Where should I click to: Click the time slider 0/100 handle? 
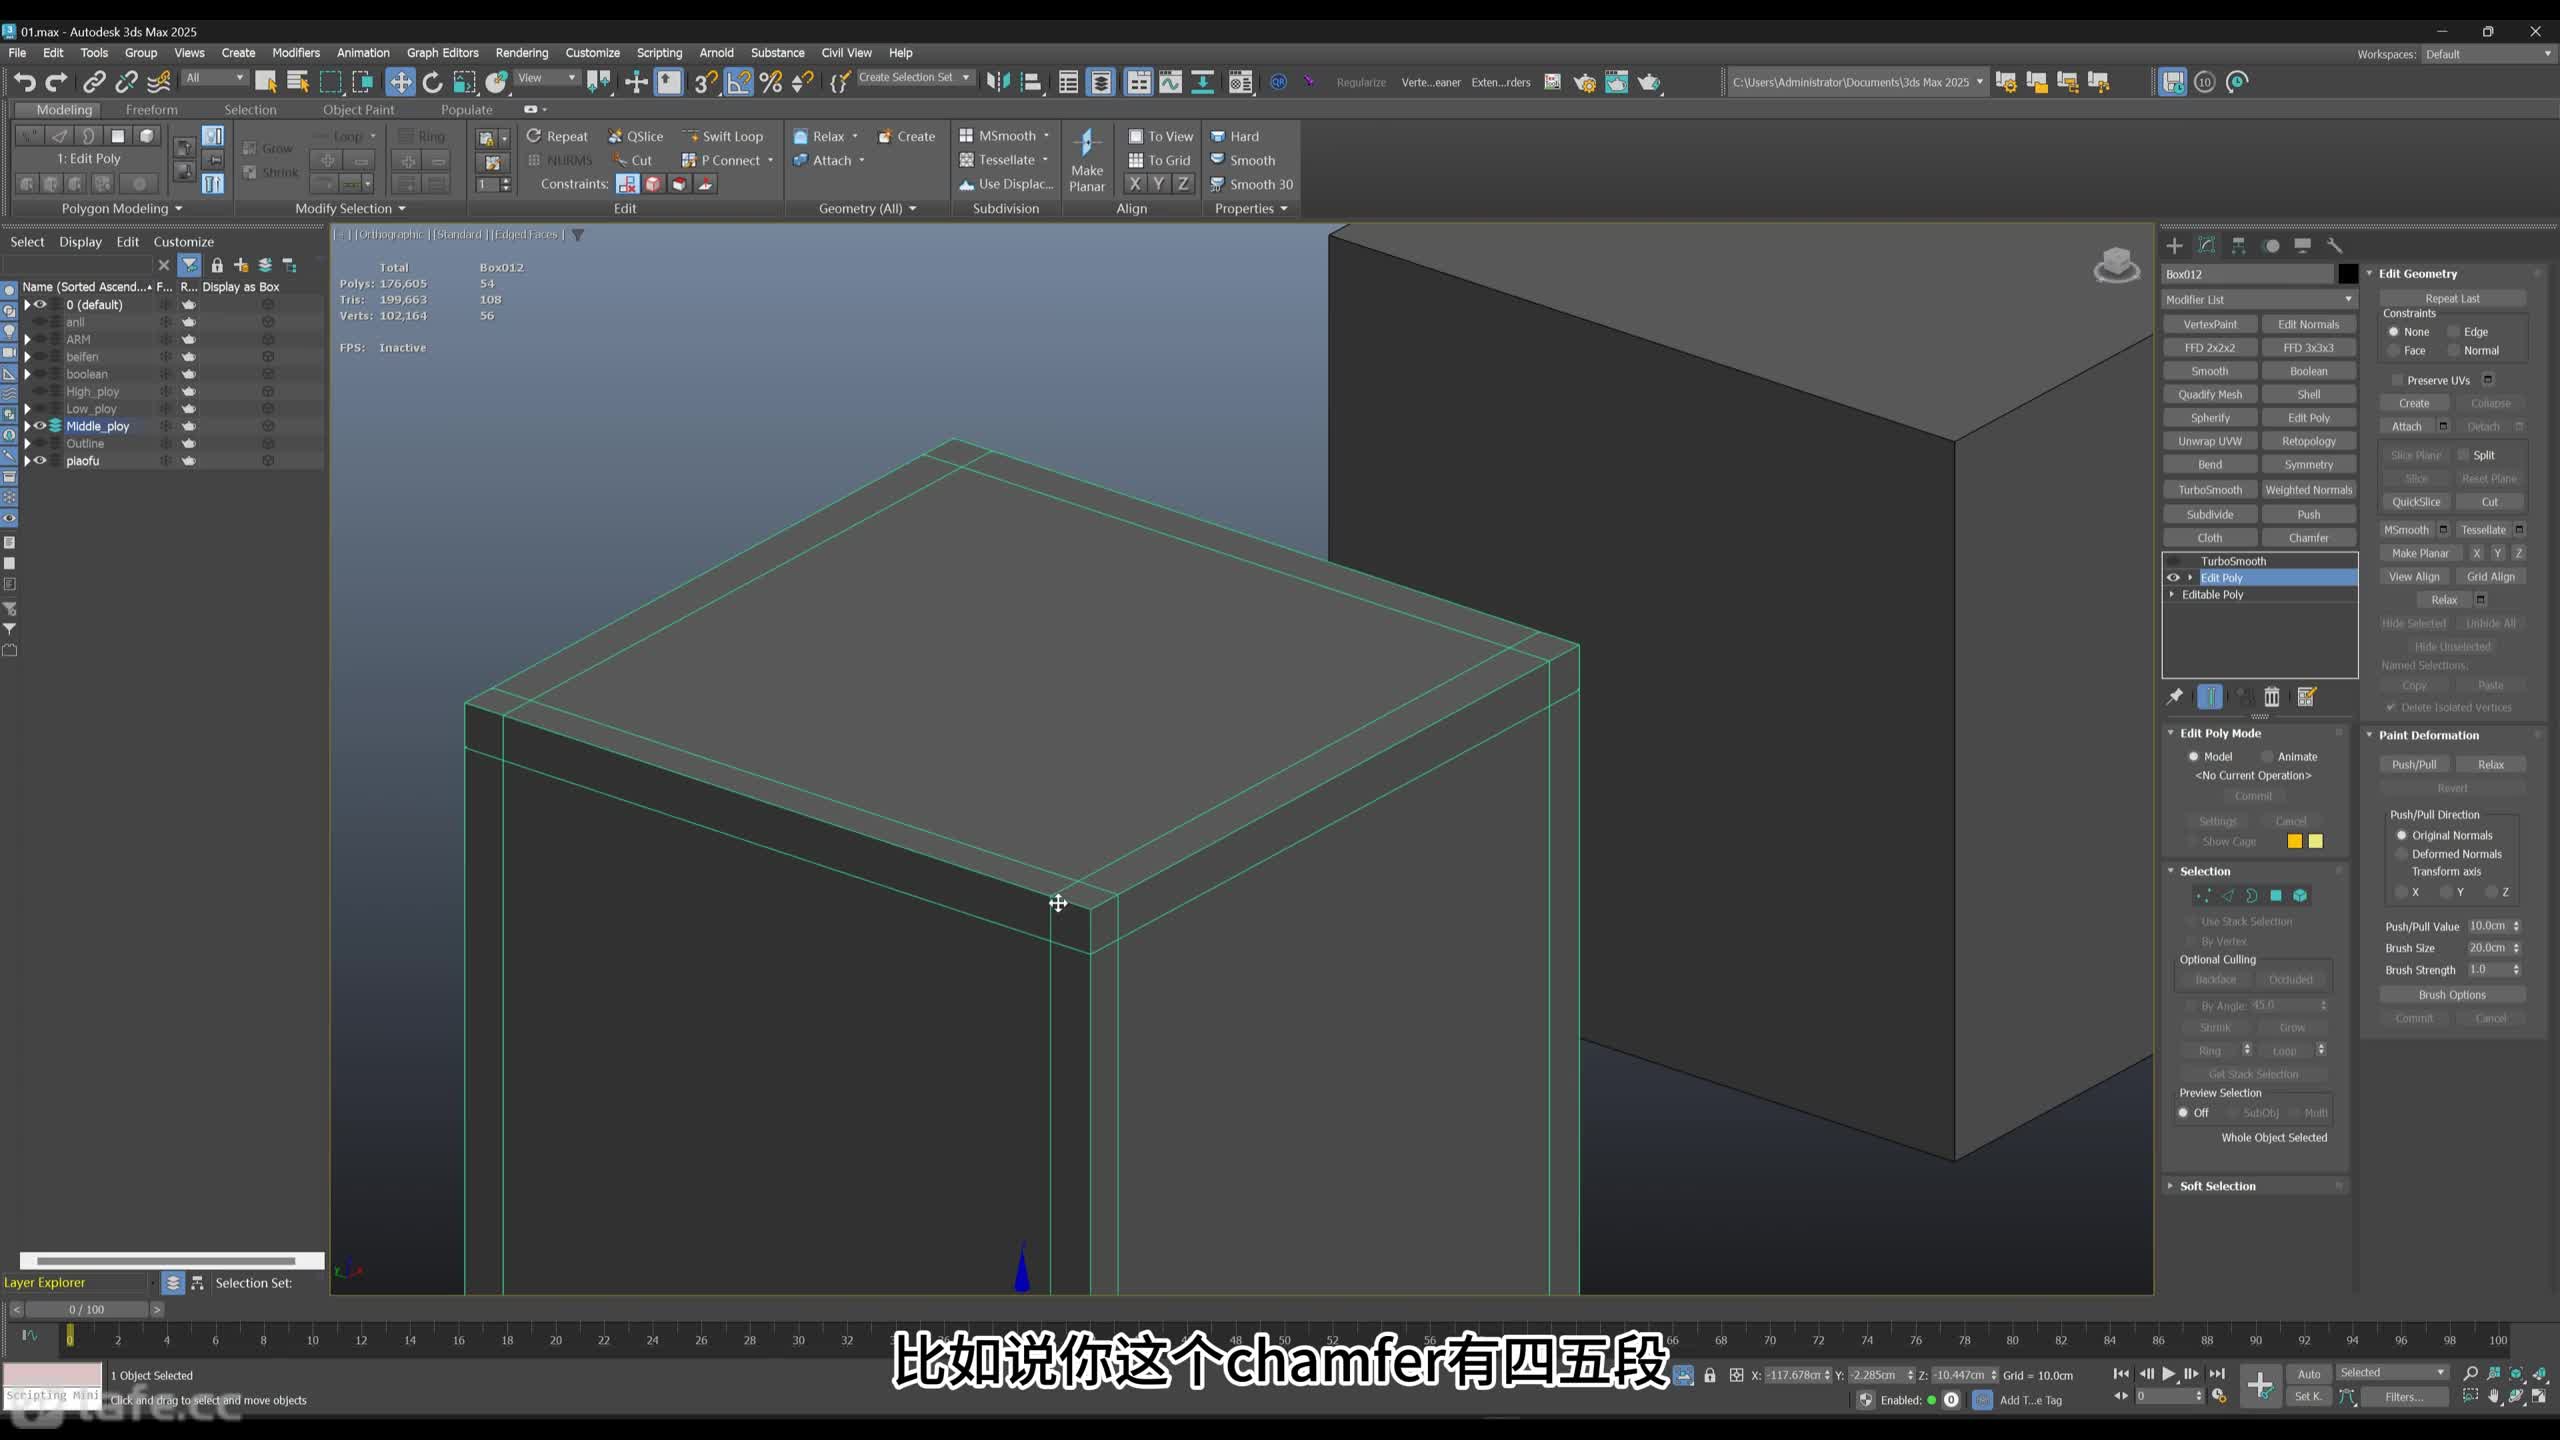point(87,1310)
